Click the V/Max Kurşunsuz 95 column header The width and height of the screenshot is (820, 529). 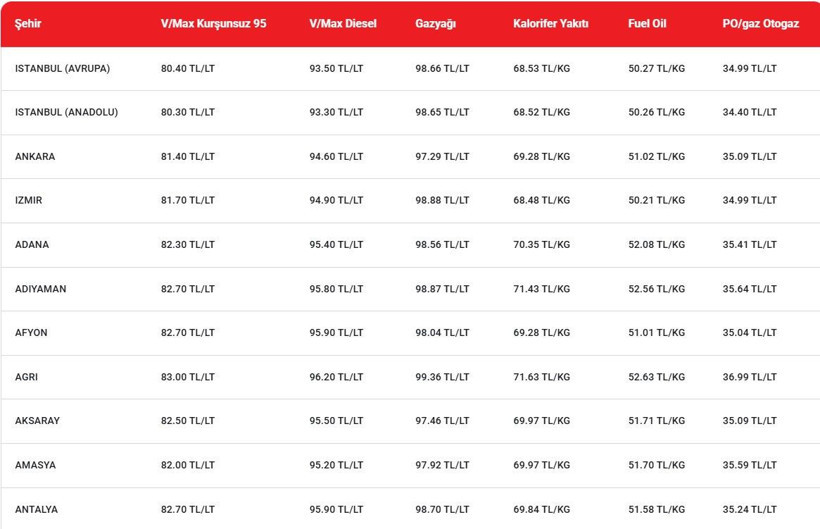pyautogui.click(x=213, y=24)
